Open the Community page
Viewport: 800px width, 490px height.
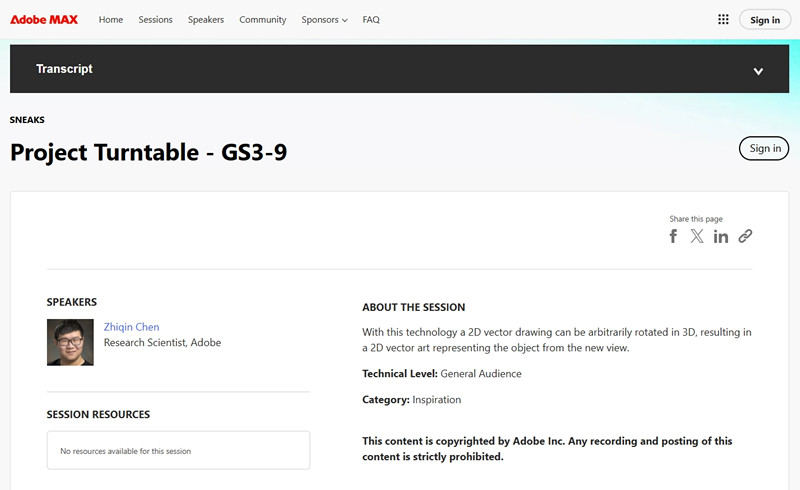pyautogui.click(x=263, y=19)
